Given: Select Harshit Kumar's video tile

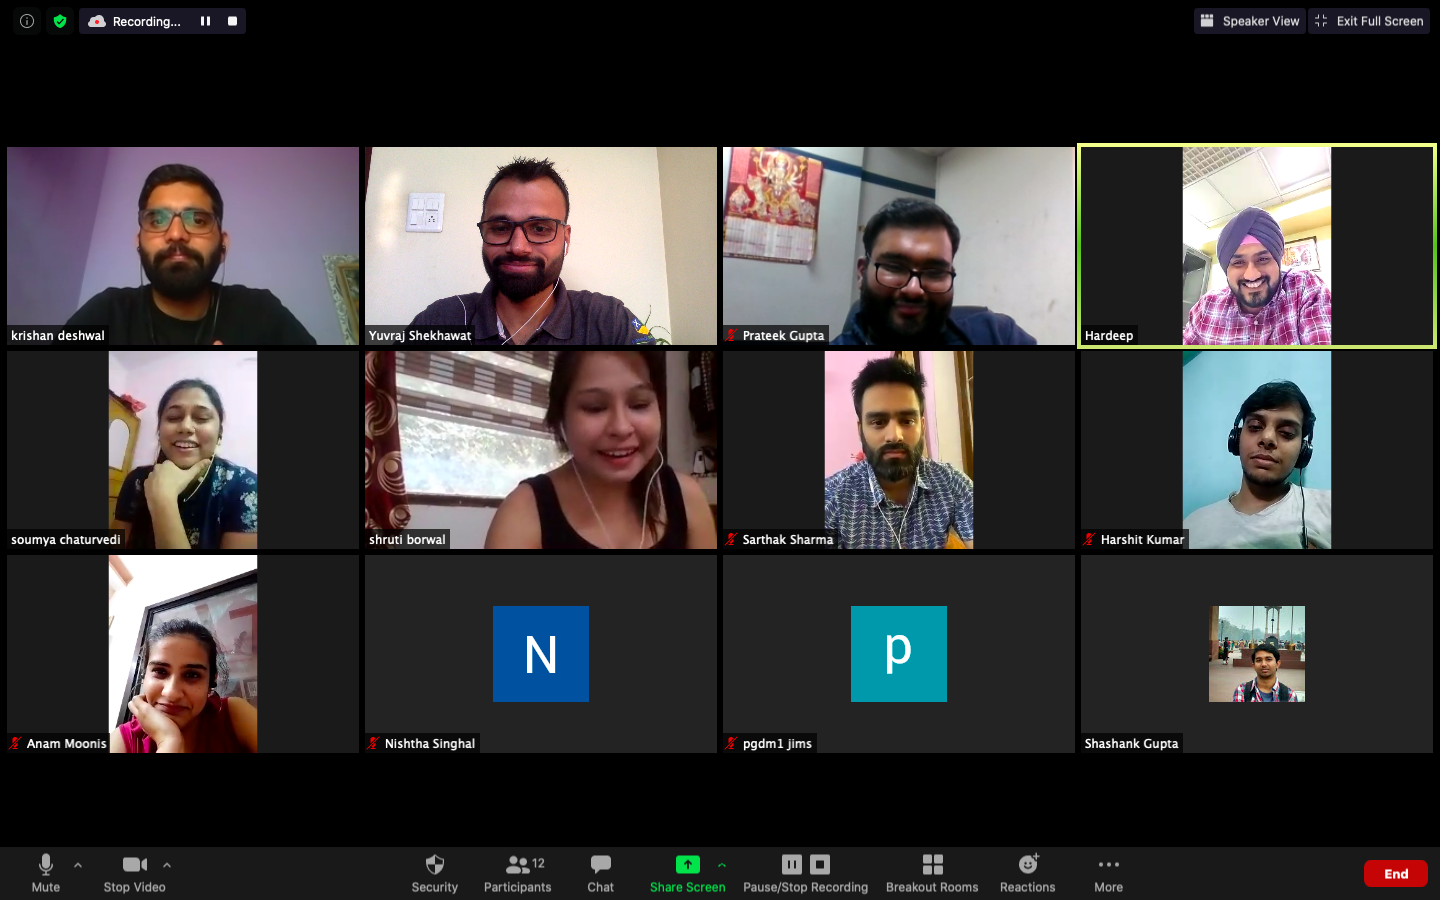Looking at the screenshot, I should (1257, 450).
